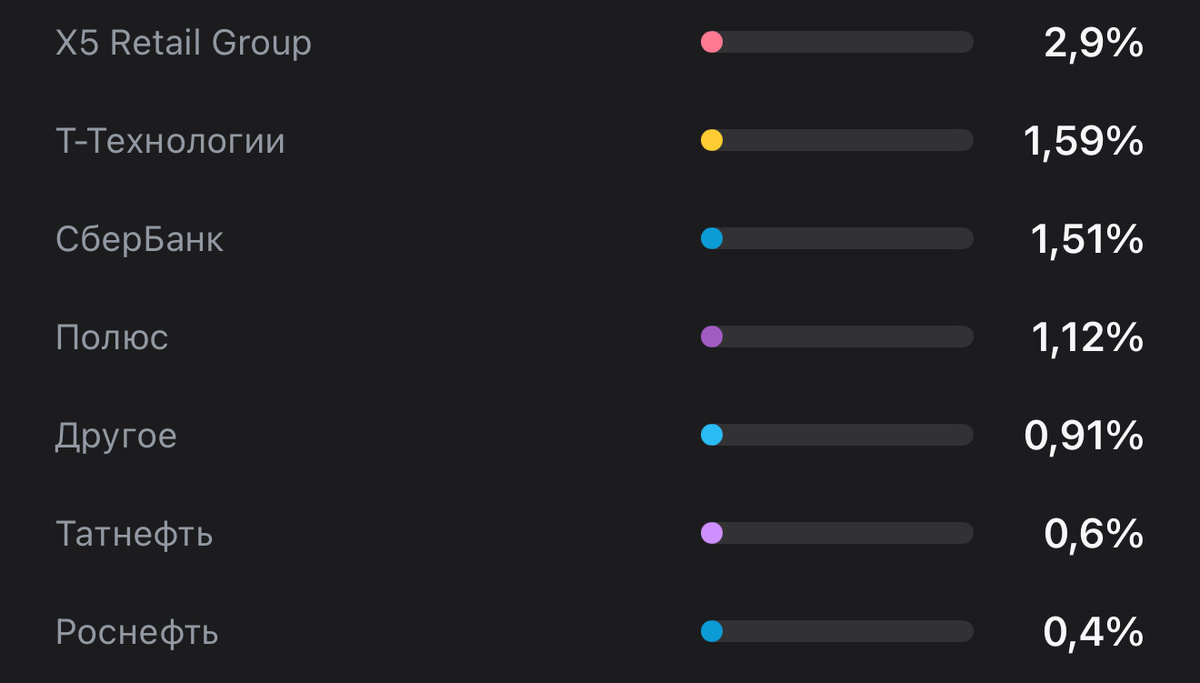Click the 1,51% share of СберБанк

click(1086, 239)
